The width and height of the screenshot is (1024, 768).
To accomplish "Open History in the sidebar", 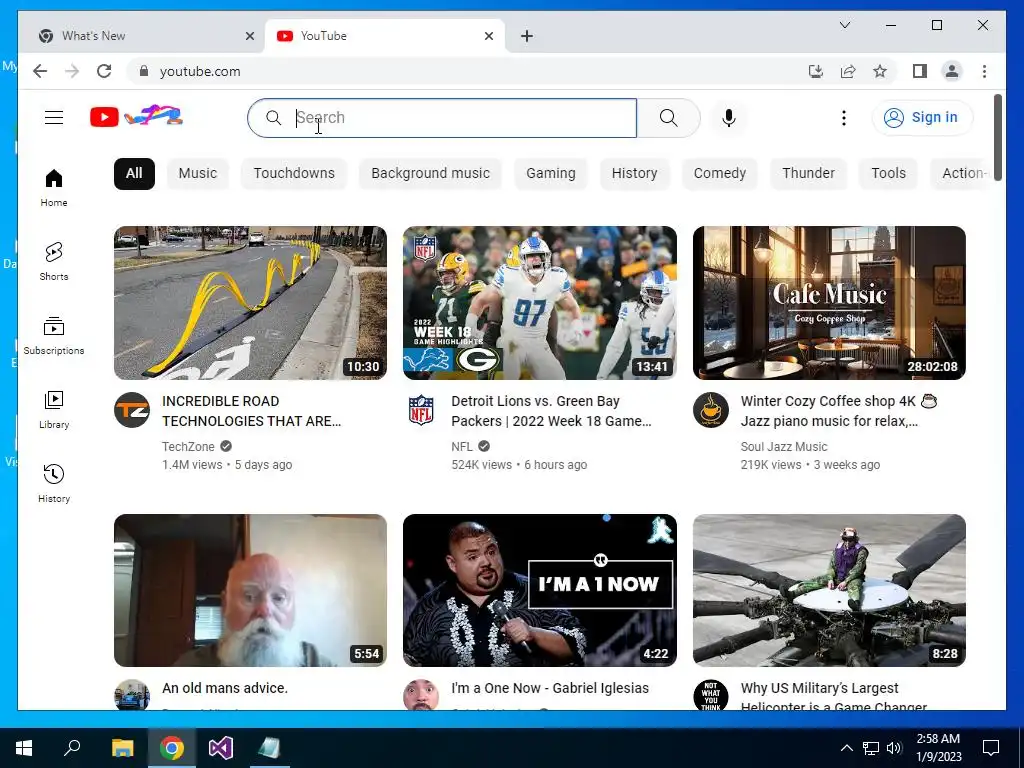I will pyautogui.click(x=54, y=484).
